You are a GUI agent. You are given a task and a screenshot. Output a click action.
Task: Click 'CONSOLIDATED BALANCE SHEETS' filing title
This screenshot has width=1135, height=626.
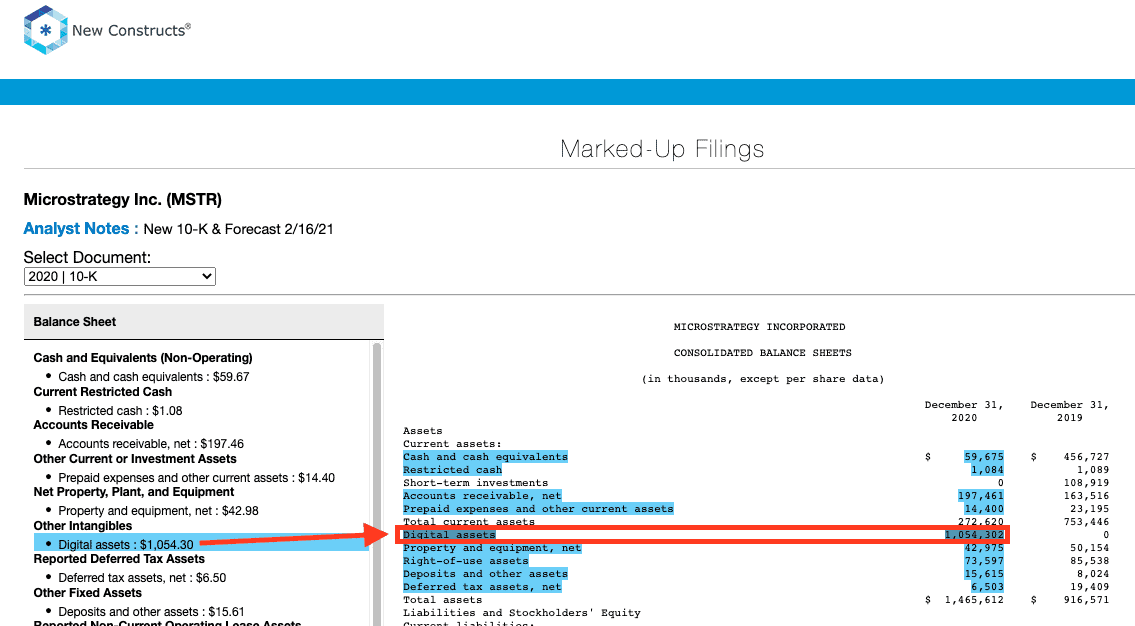(762, 352)
